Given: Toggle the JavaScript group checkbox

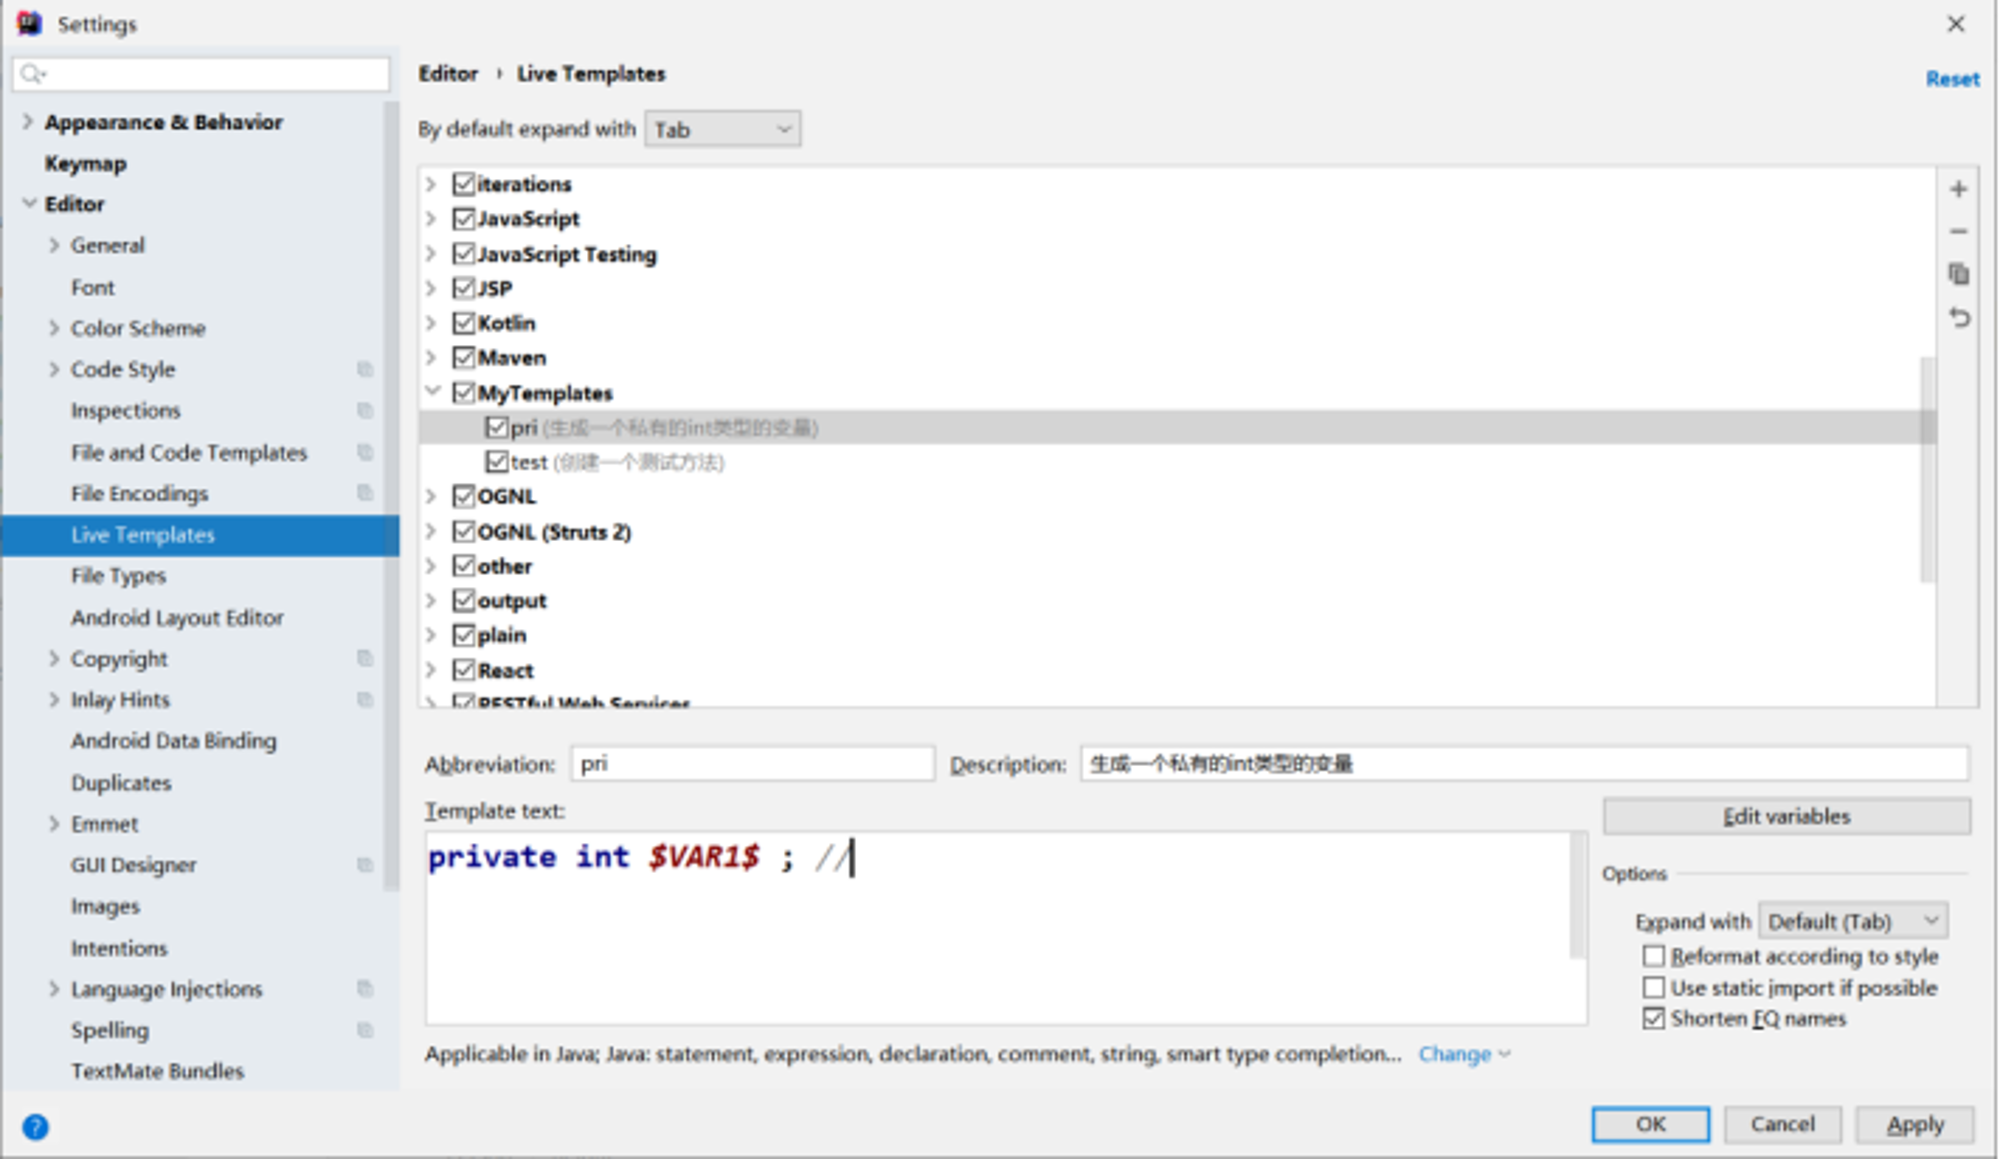Looking at the screenshot, I should tap(463, 219).
